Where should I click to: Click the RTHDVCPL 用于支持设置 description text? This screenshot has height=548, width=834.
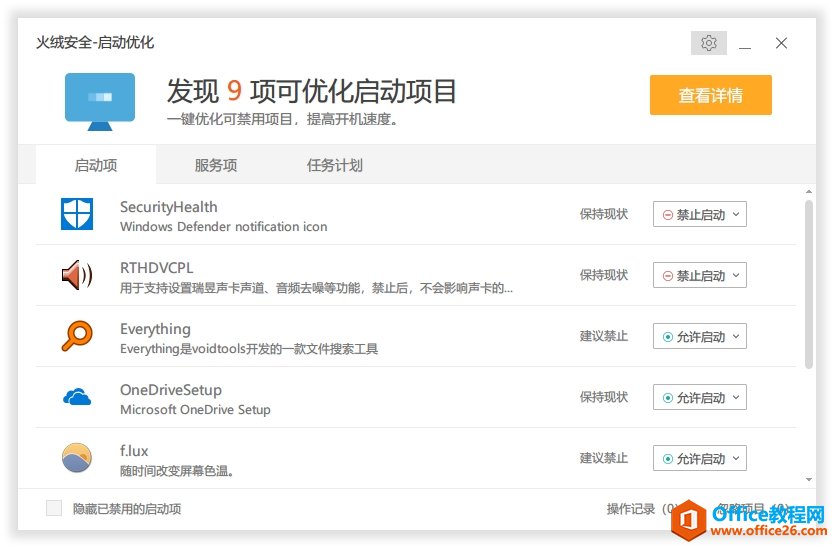tap(316, 288)
